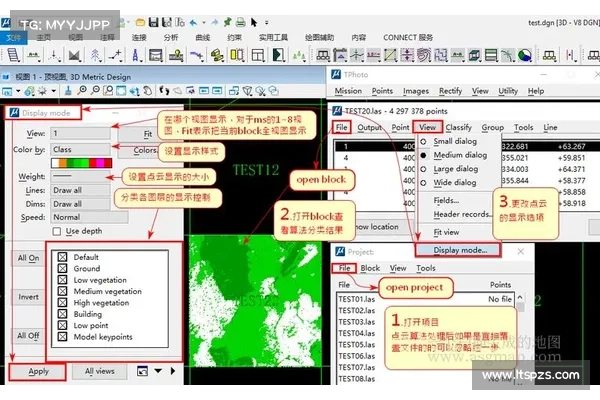The height and width of the screenshot is (400, 600).
Task: Open the Rectify menu in TPhoto window
Action: (x=450, y=91)
